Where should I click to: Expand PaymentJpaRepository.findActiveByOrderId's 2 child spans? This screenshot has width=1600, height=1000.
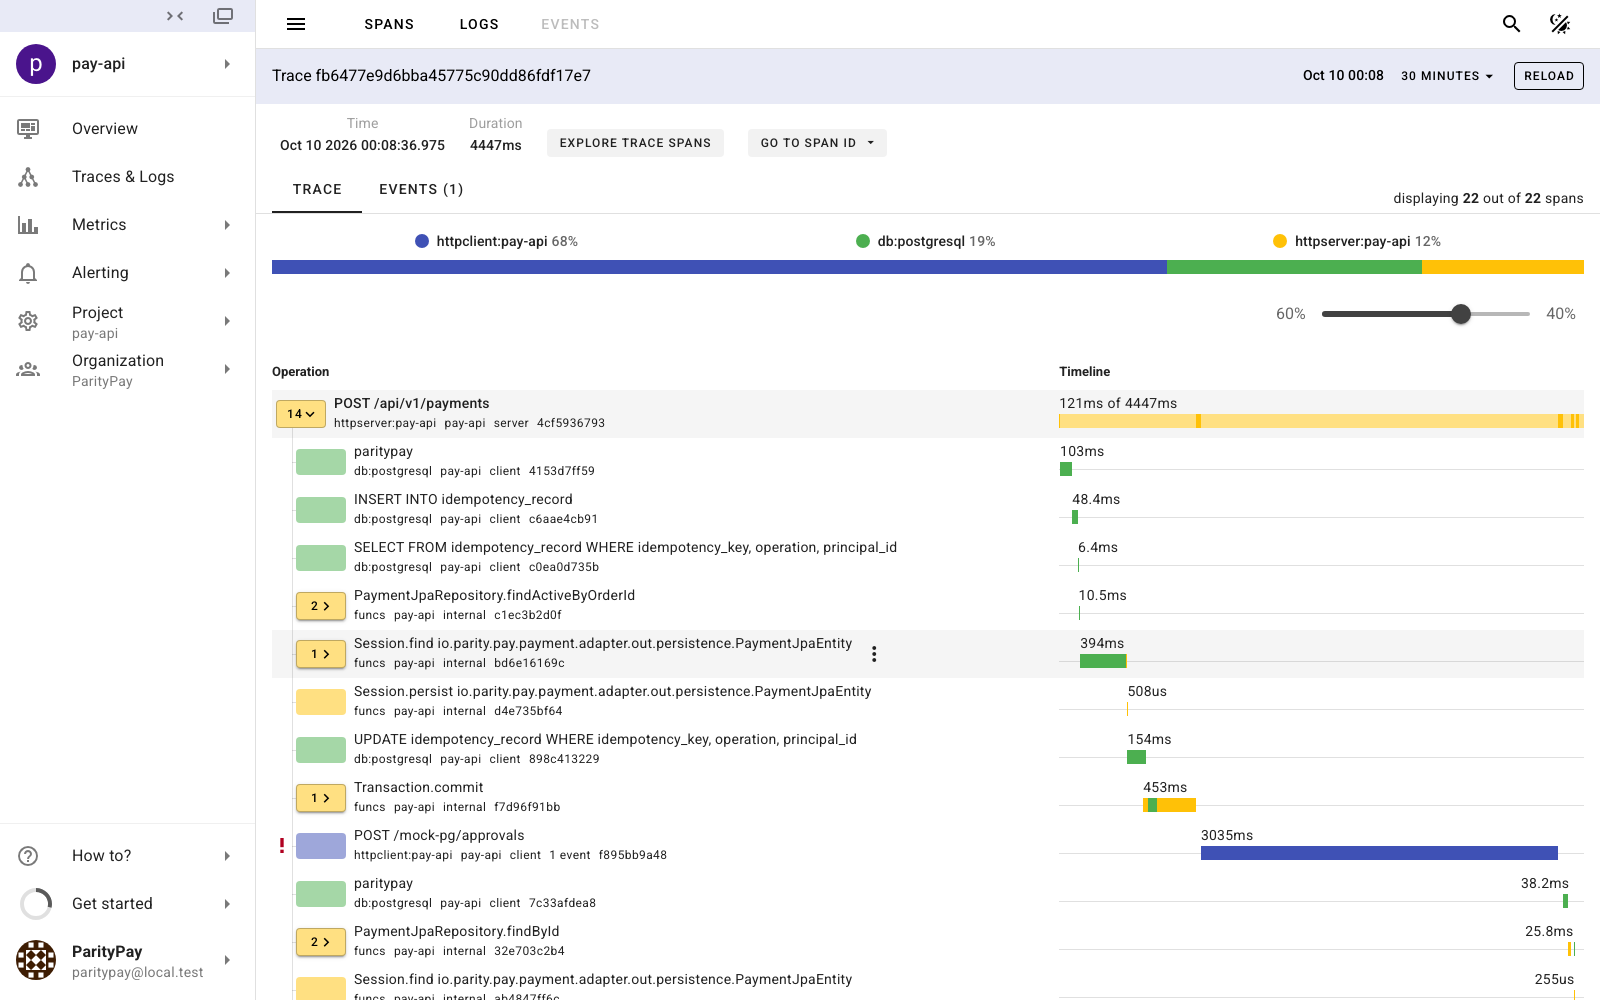321,606
